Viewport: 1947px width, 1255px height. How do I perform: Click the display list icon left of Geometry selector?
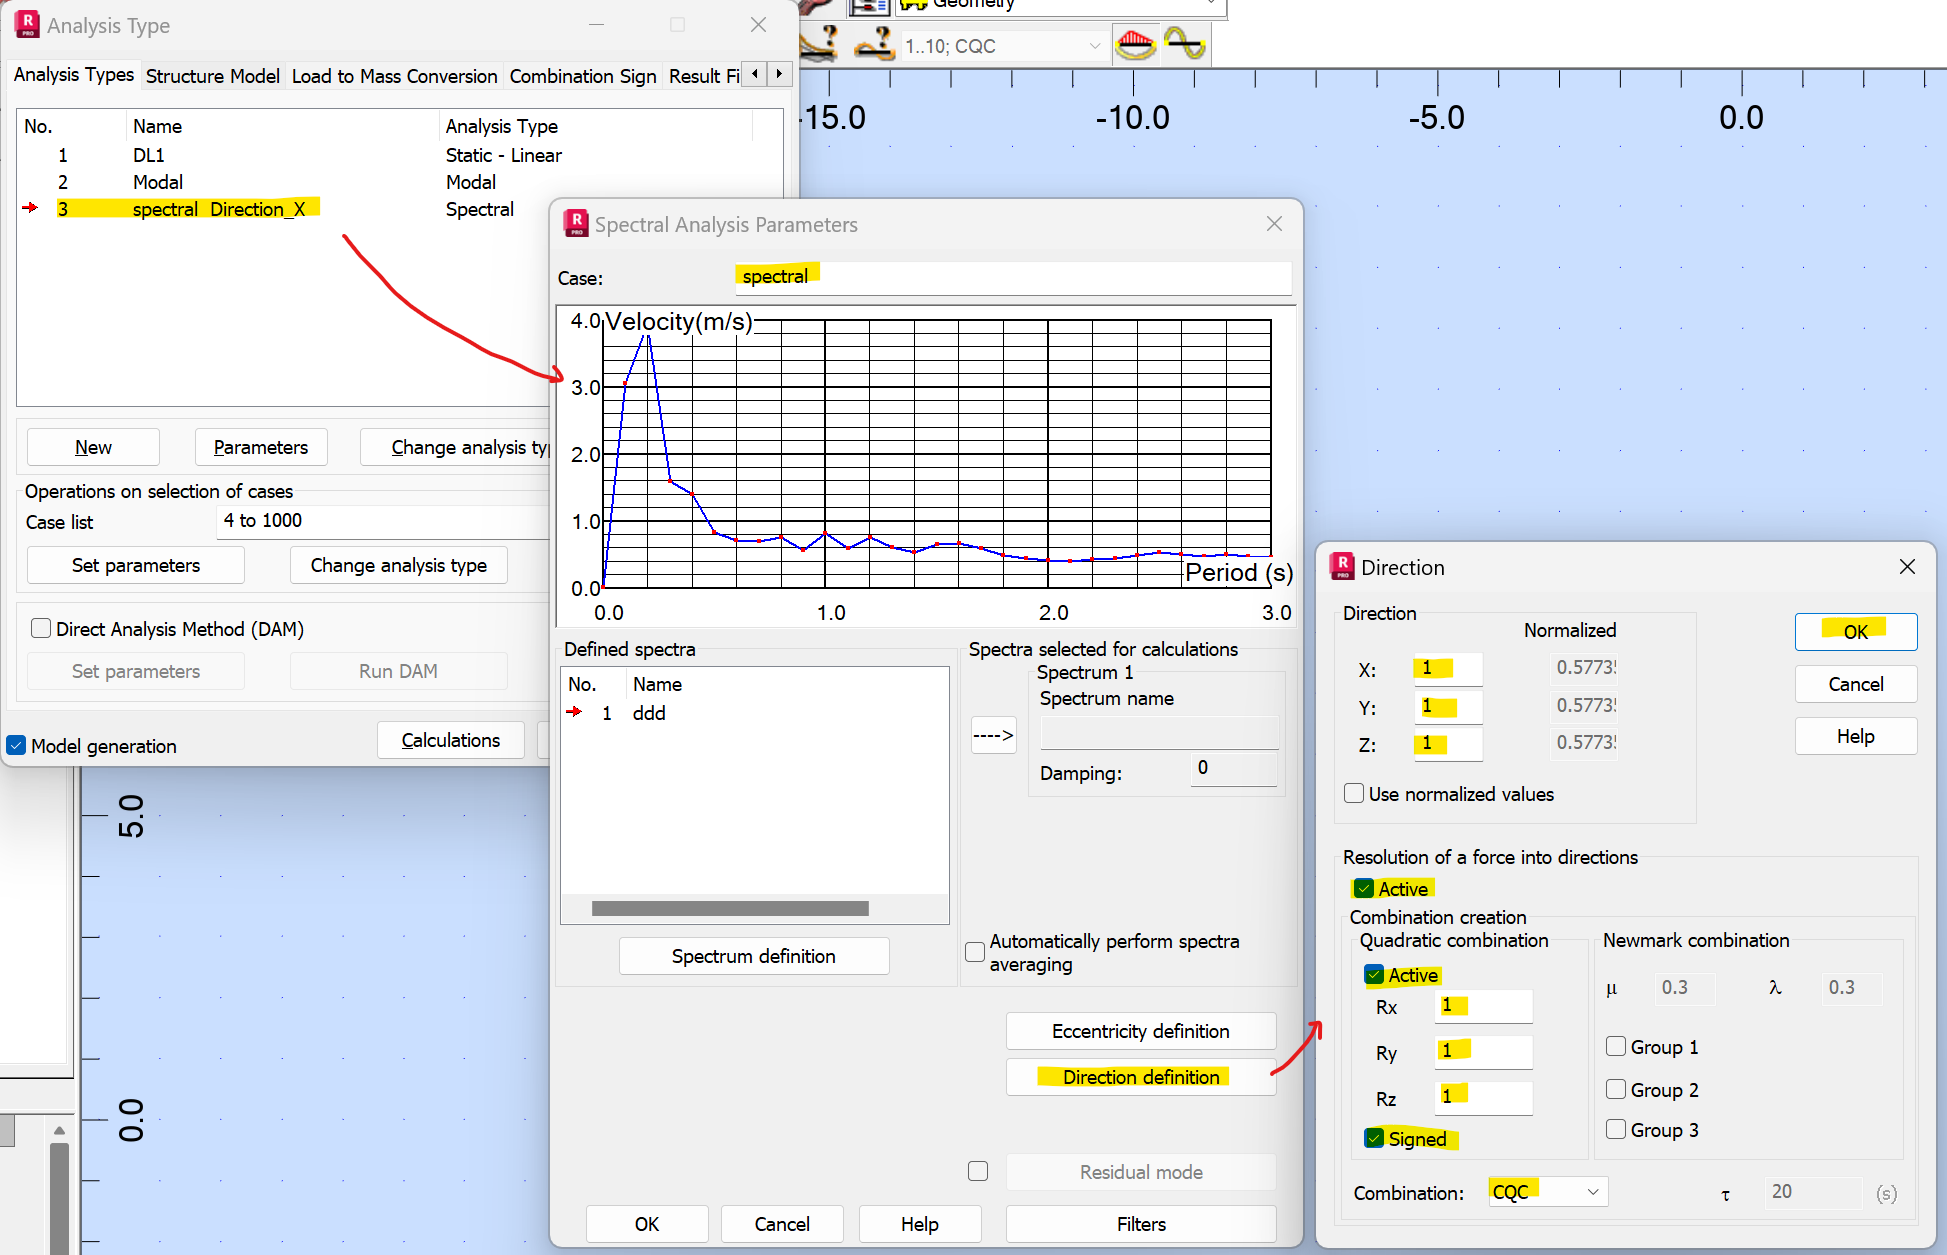[869, 8]
